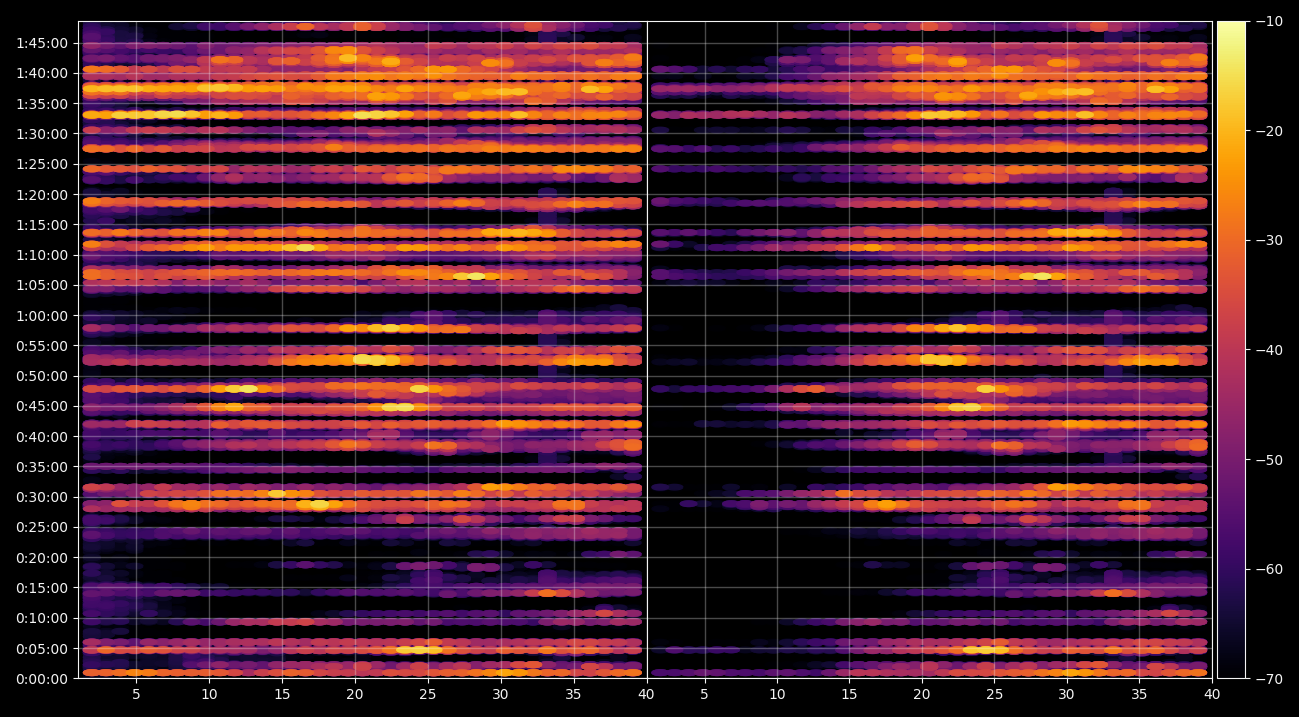The width and height of the screenshot is (1299, 717).
Task: Select the 0:45:00 y-axis label
Action: pos(42,406)
